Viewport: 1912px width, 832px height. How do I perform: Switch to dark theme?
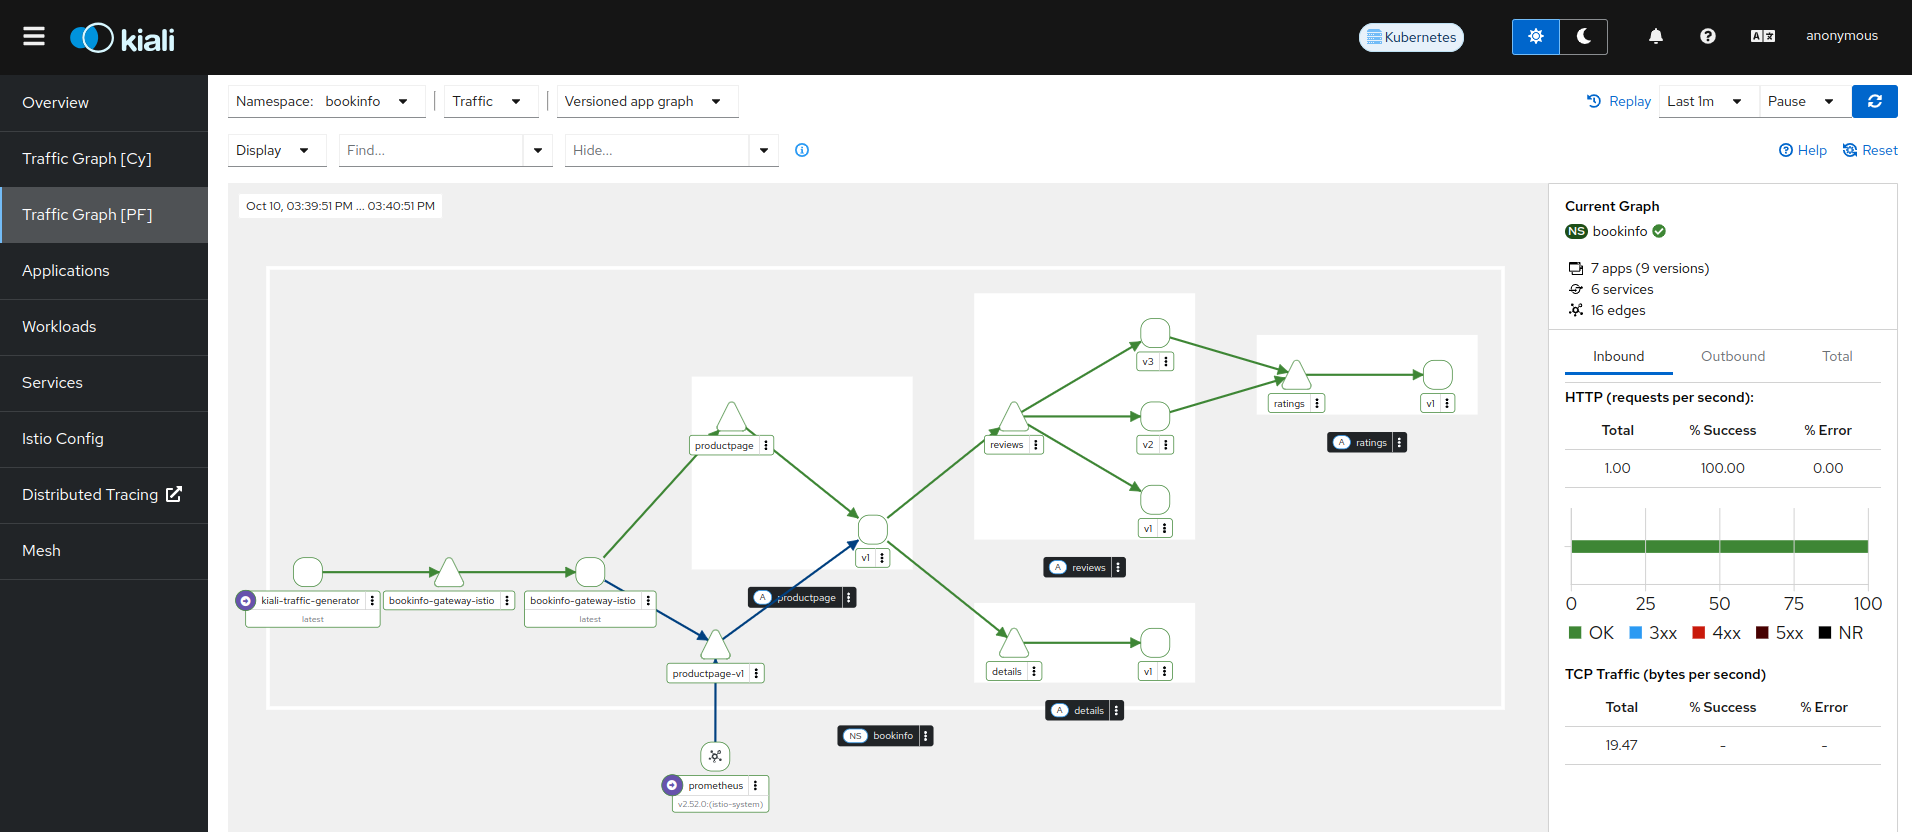tap(1584, 37)
